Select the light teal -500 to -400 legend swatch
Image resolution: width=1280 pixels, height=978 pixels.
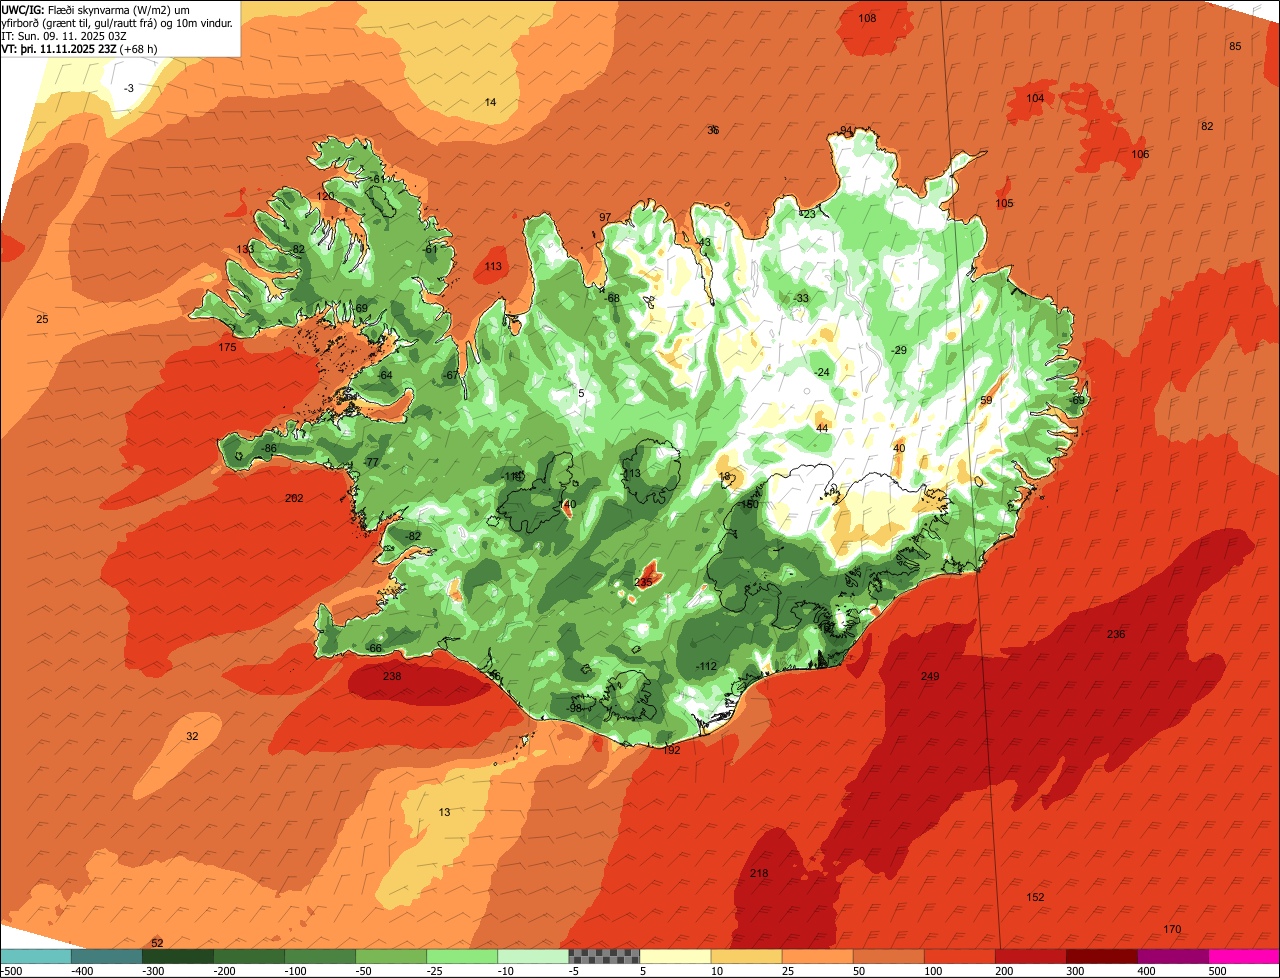(x=35, y=956)
